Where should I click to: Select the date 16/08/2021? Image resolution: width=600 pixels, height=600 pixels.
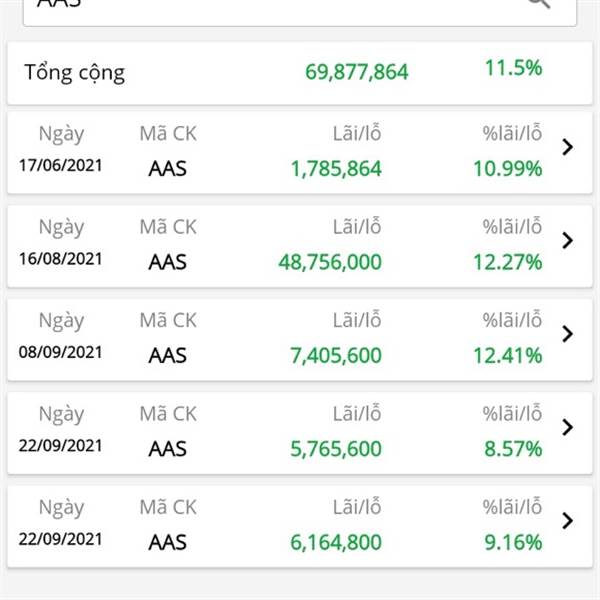(60, 259)
